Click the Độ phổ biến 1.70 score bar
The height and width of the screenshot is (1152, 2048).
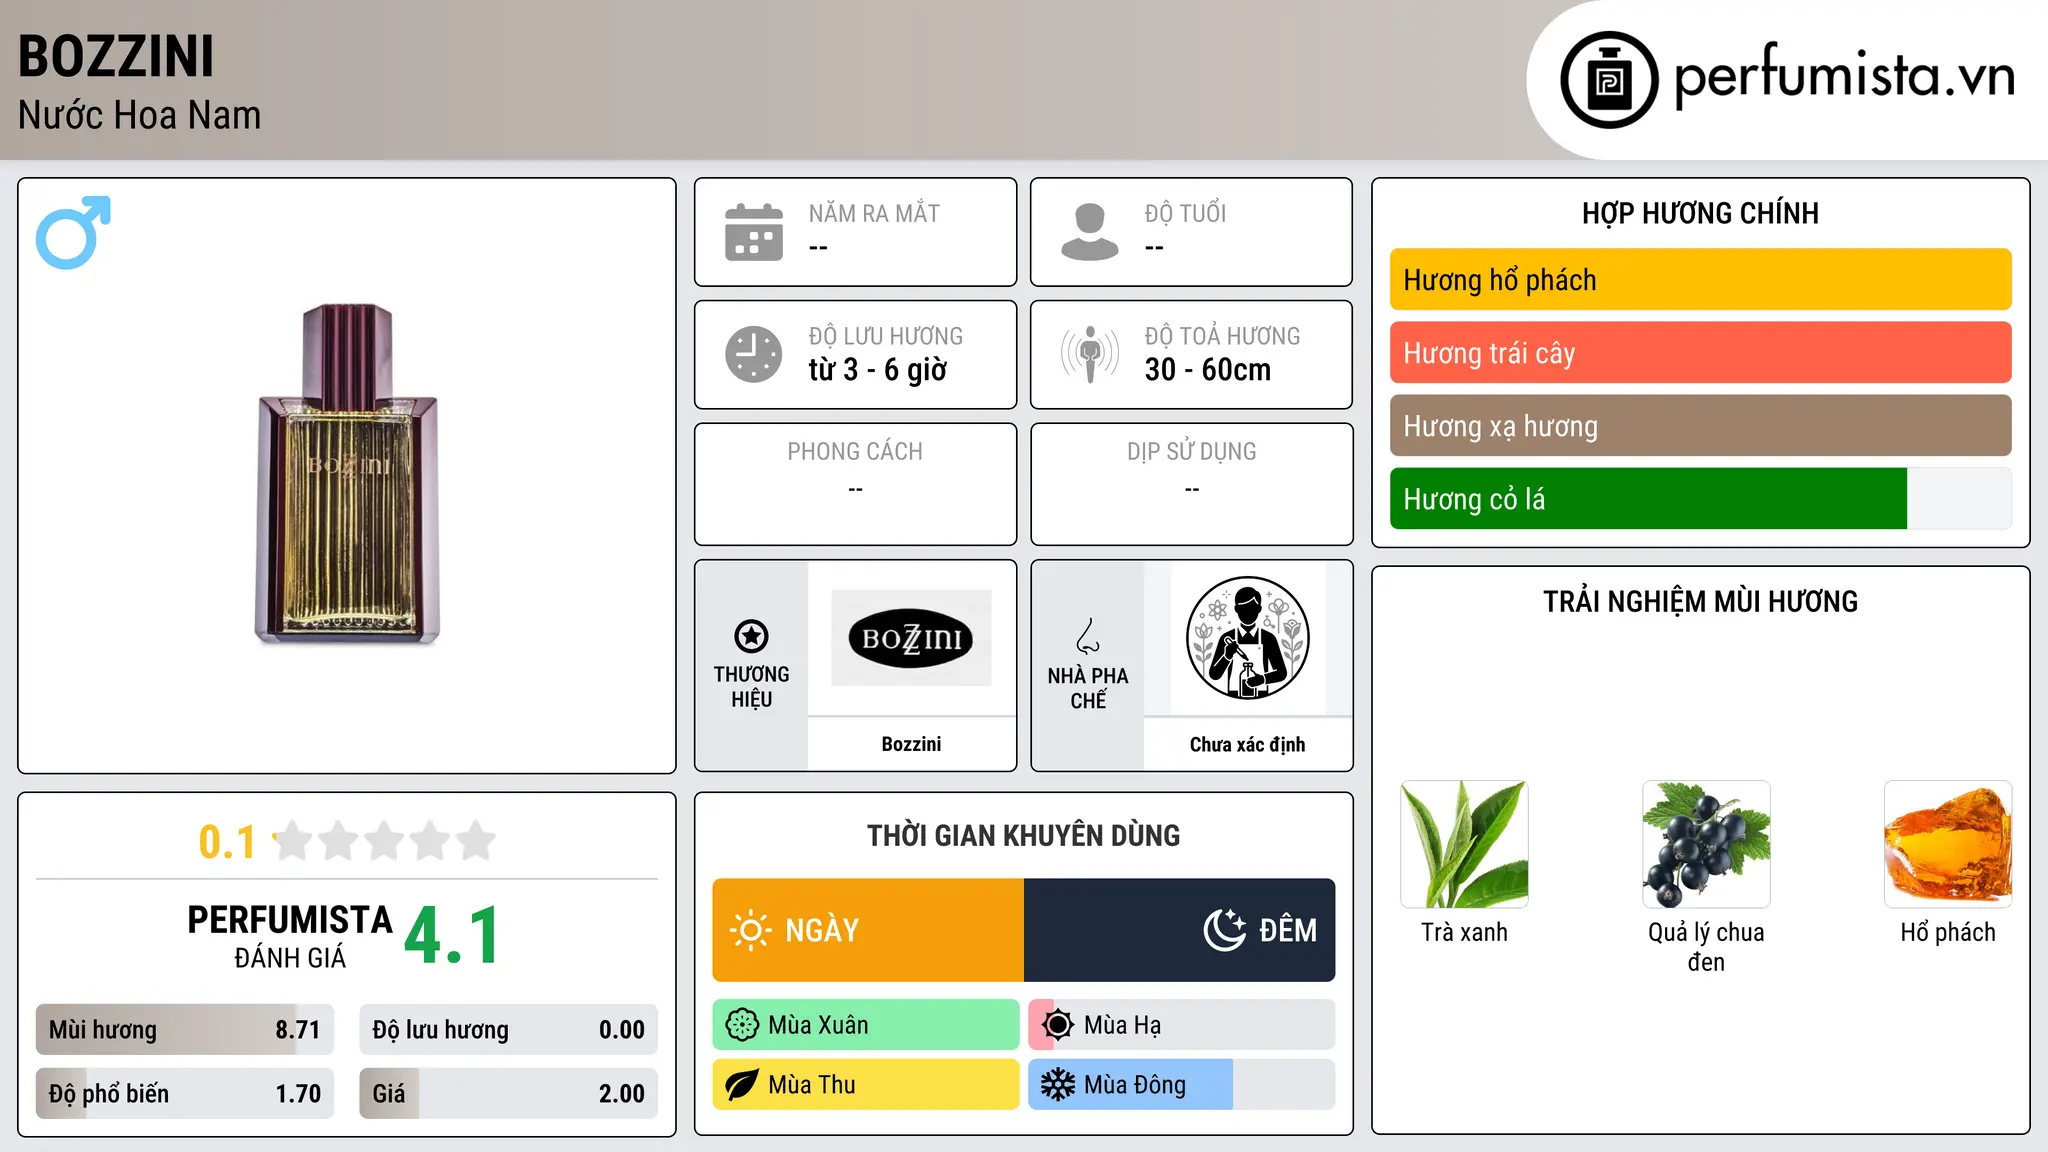pos(185,1094)
